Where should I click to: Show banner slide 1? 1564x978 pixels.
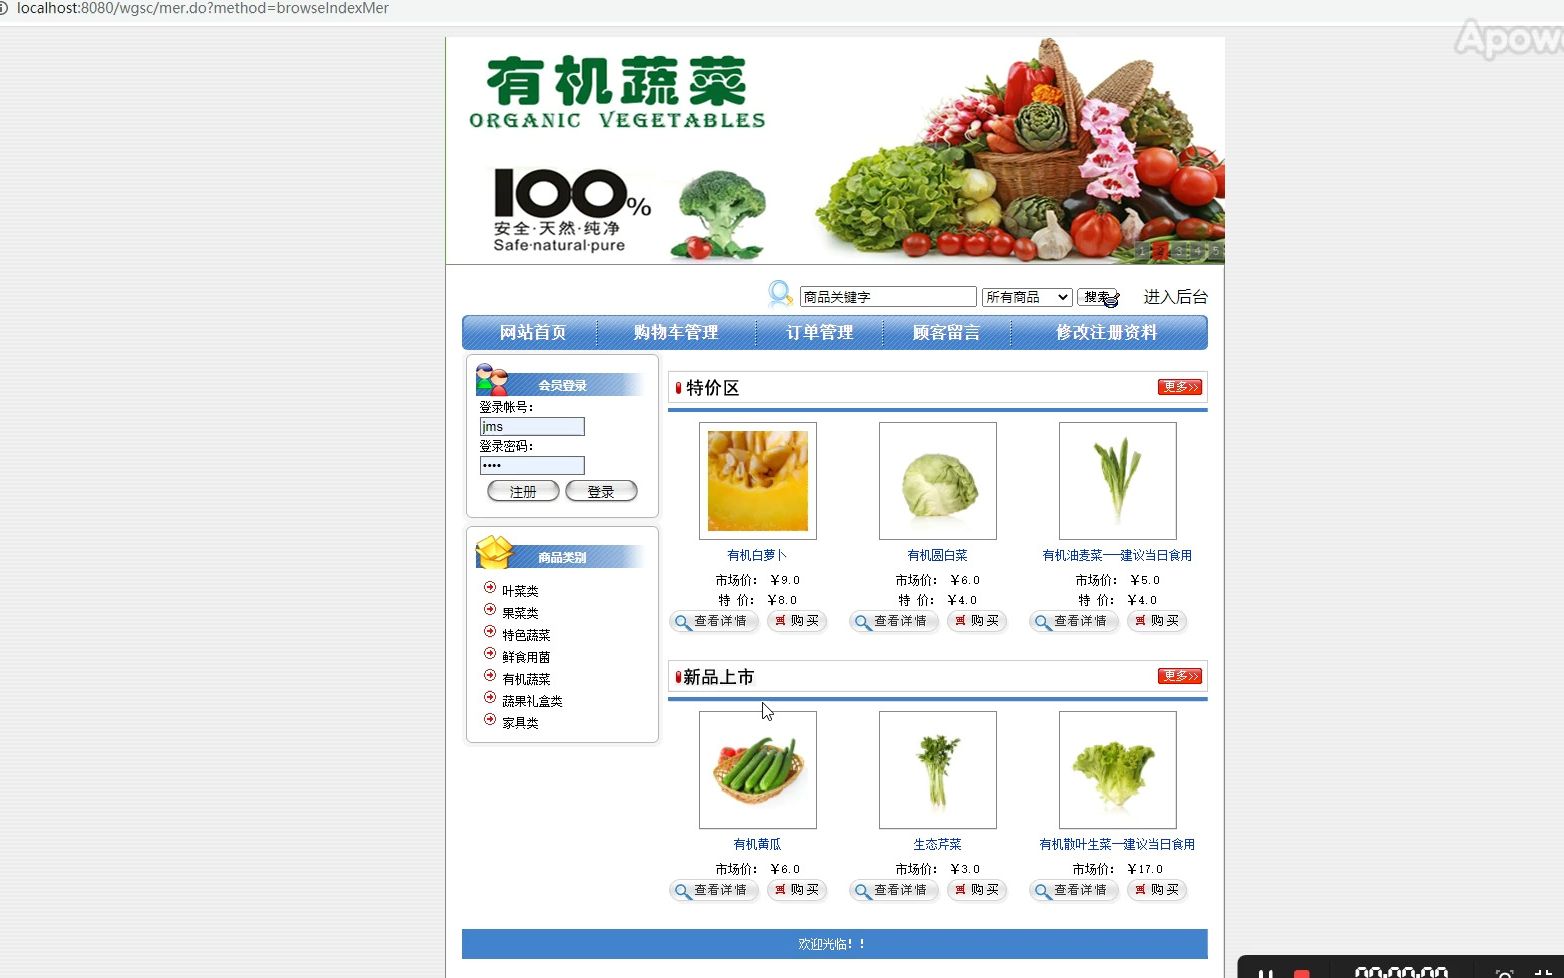click(1142, 251)
